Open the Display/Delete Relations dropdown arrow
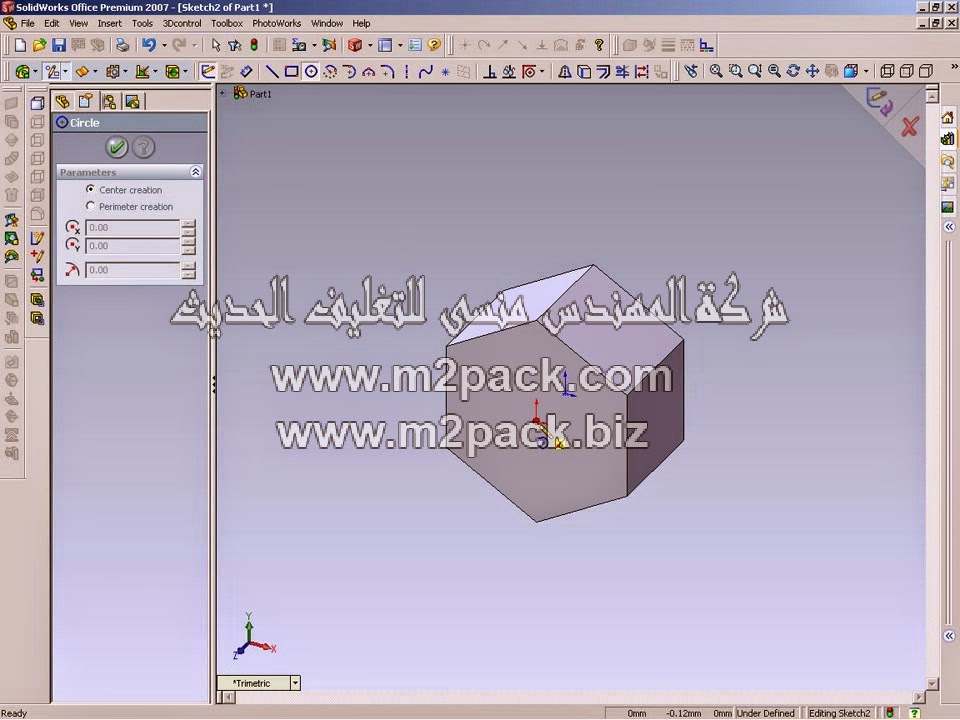Viewport: 960px width, 720px height. 542,72
